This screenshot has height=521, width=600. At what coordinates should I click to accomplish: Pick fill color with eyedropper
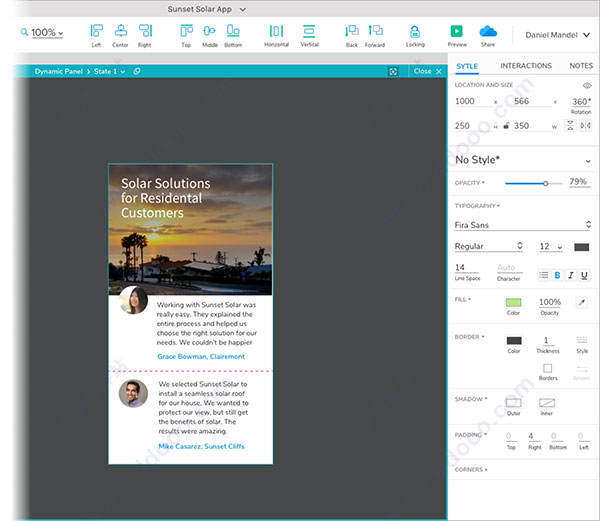tap(582, 303)
